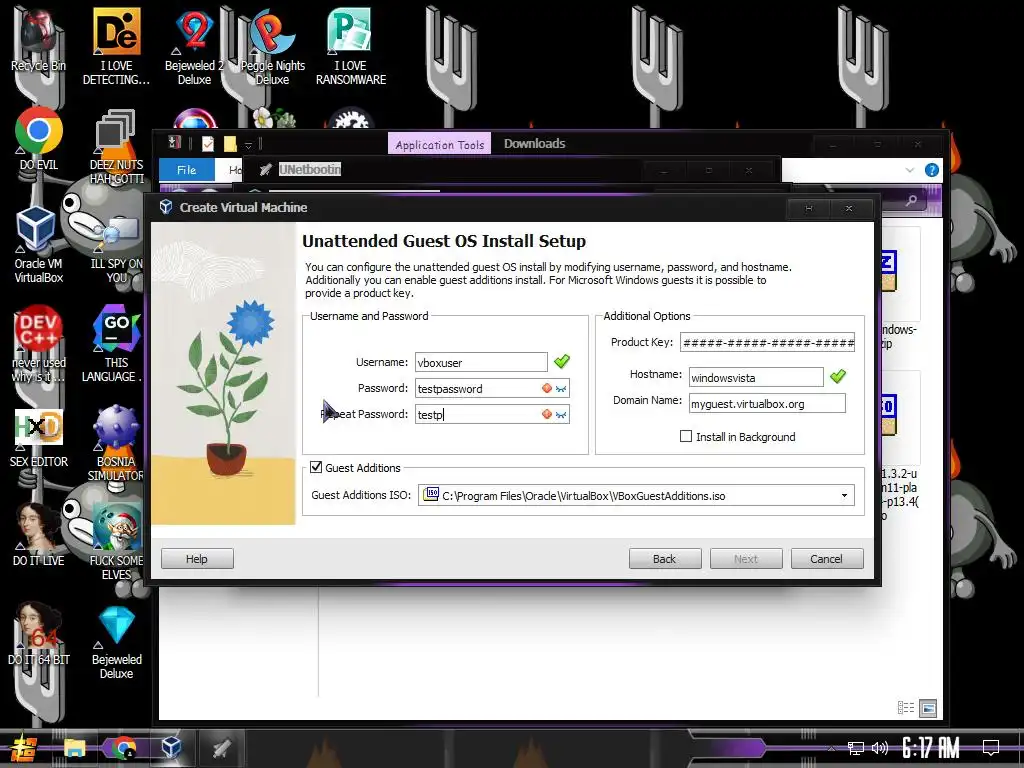Launch Peggle Nights Deluxe shortcut
Screen dimensions: 1024x768
click(x=272, y=46)
